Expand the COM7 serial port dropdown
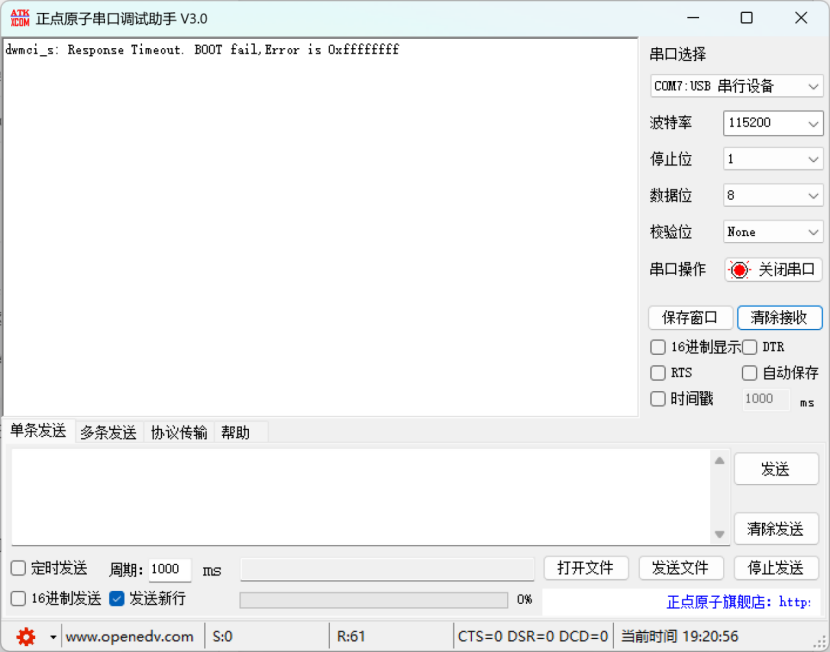Screen dimensions: 830x652 [x=737, y=86]
